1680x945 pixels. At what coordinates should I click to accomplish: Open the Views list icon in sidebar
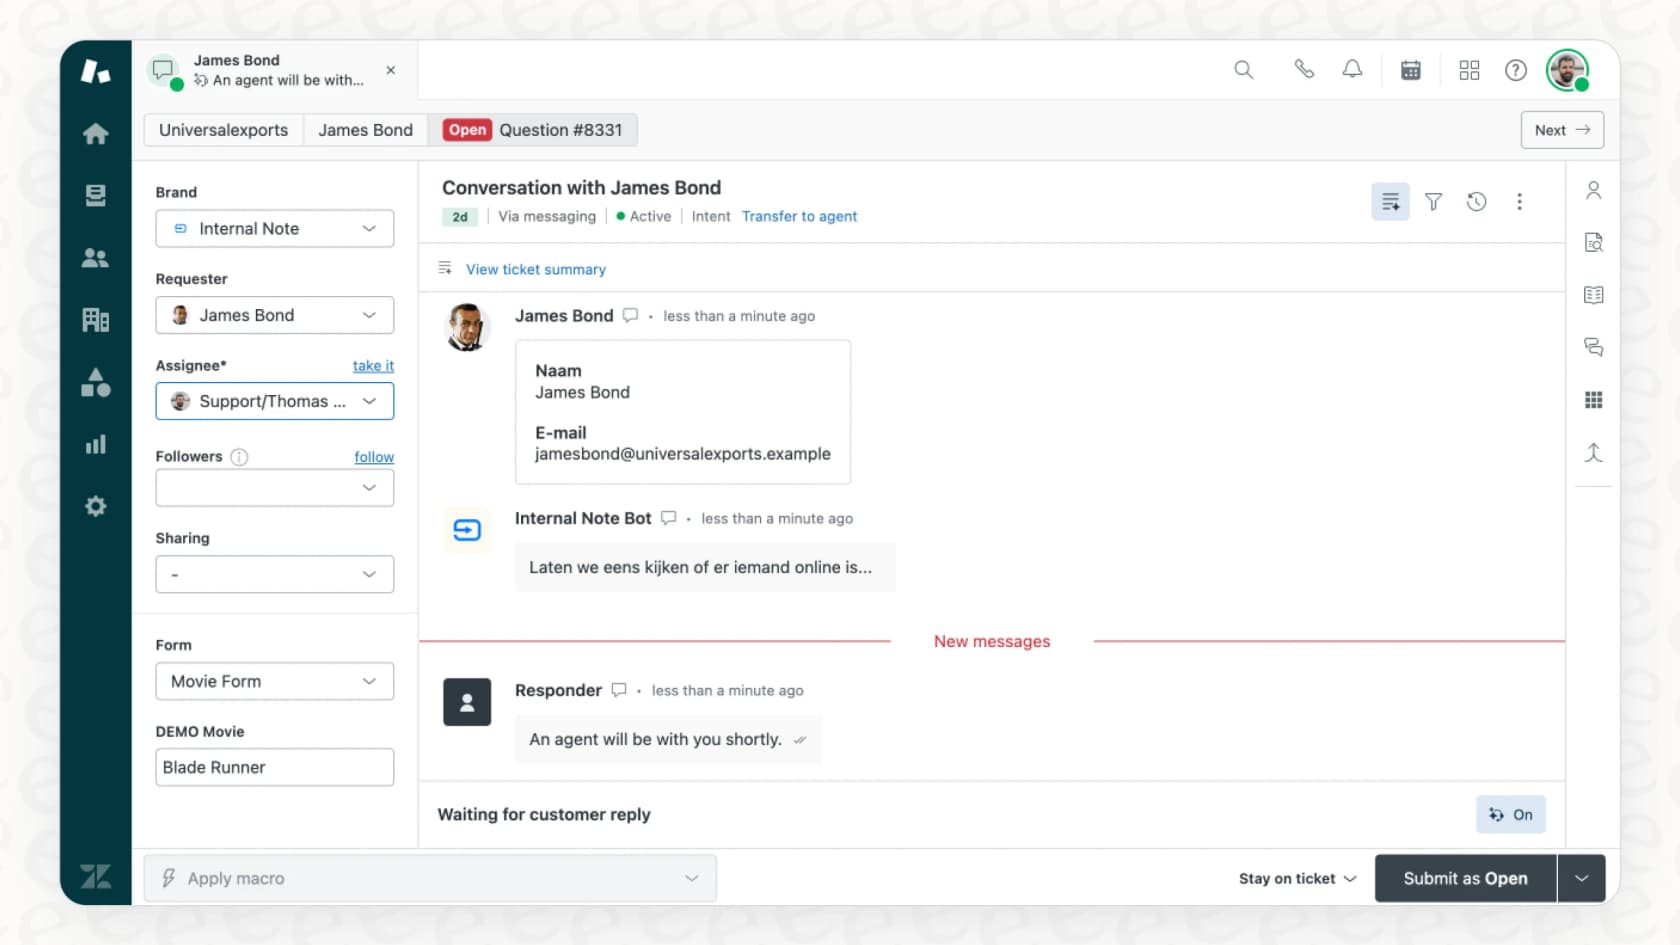(95, 196)
